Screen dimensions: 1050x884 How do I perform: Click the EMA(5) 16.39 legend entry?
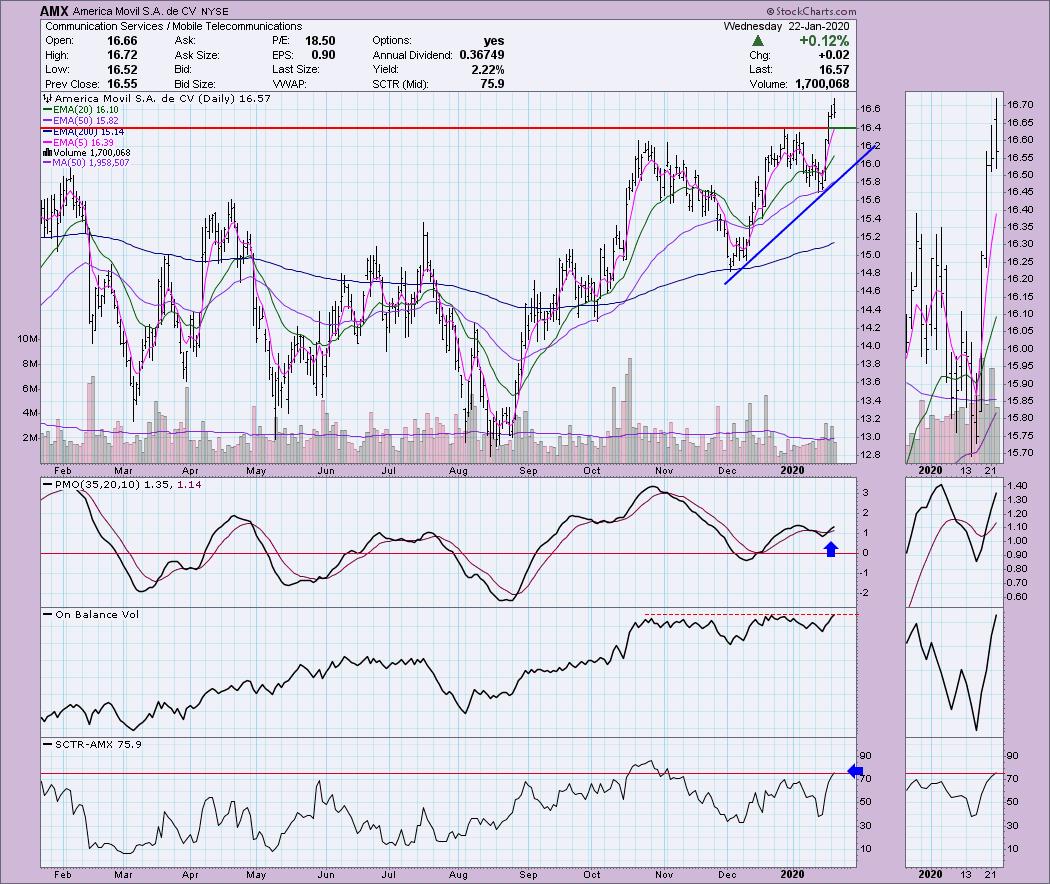point(78,143)
